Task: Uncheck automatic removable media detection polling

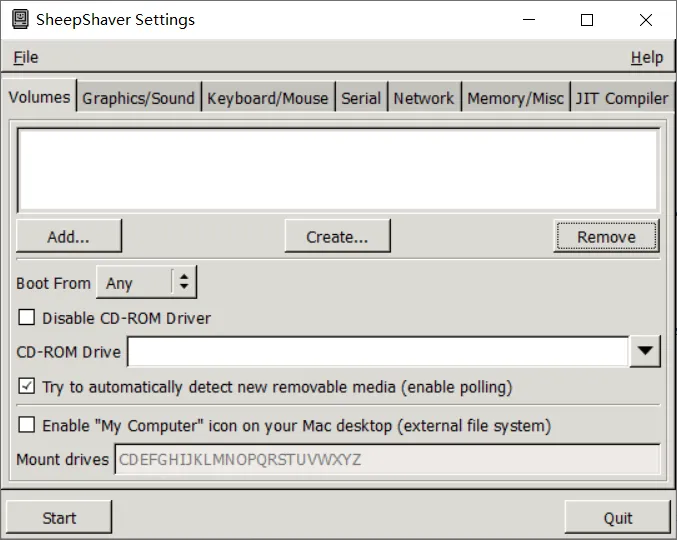Action: click(27, 386)
